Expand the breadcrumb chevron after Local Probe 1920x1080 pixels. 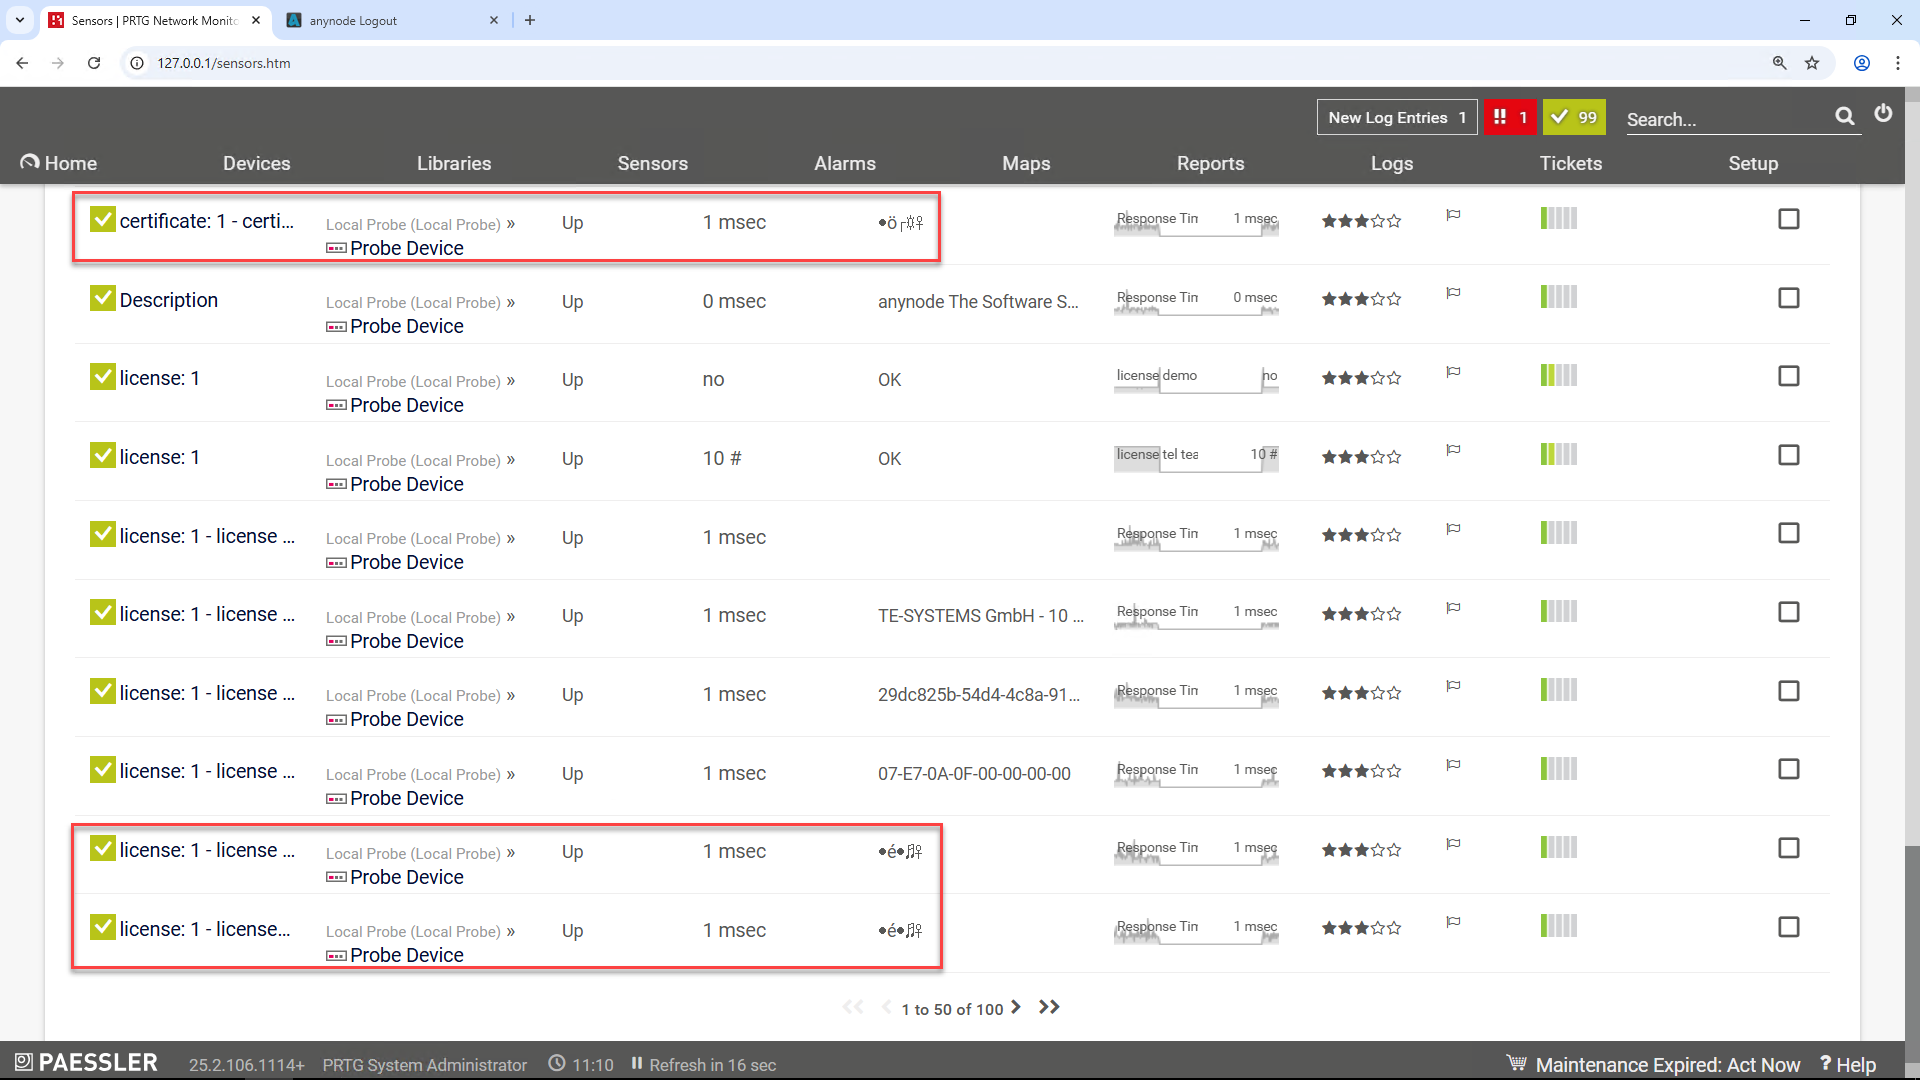pos(511,224)
